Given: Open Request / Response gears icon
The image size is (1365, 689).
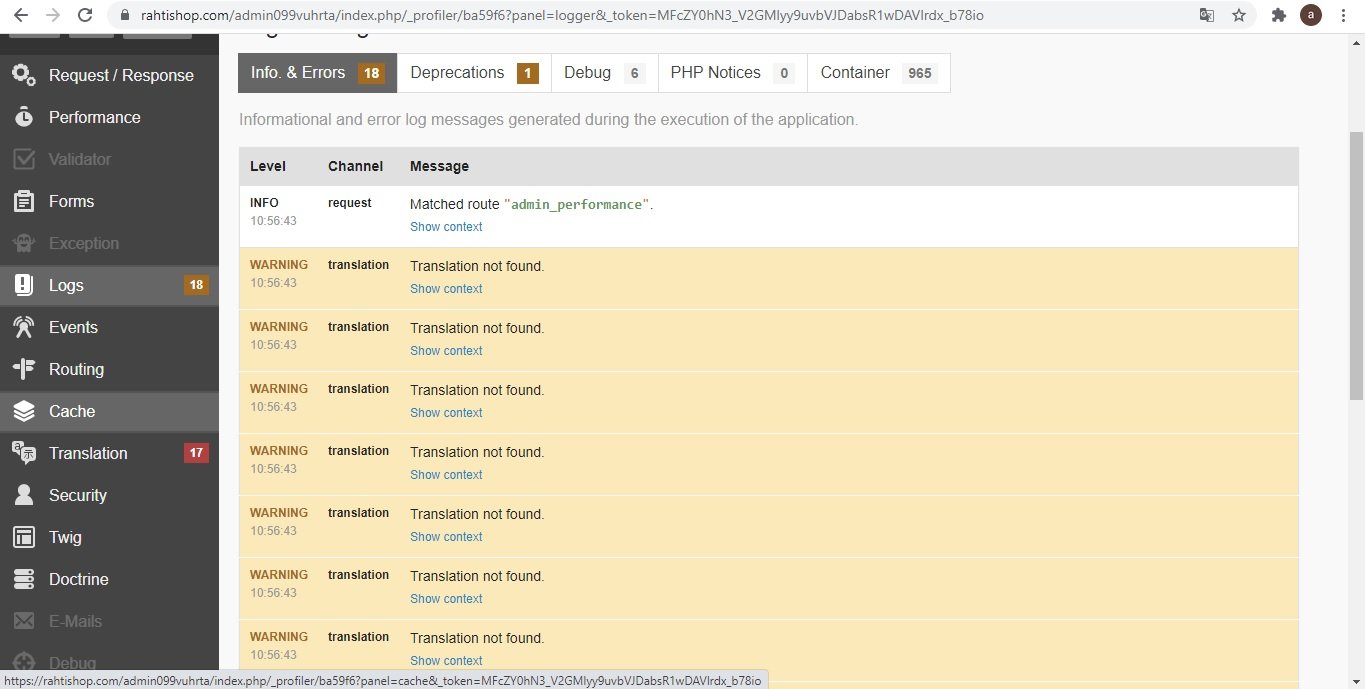Looking at the screenshot, I should pyautogui.click(x=24, y=75).
